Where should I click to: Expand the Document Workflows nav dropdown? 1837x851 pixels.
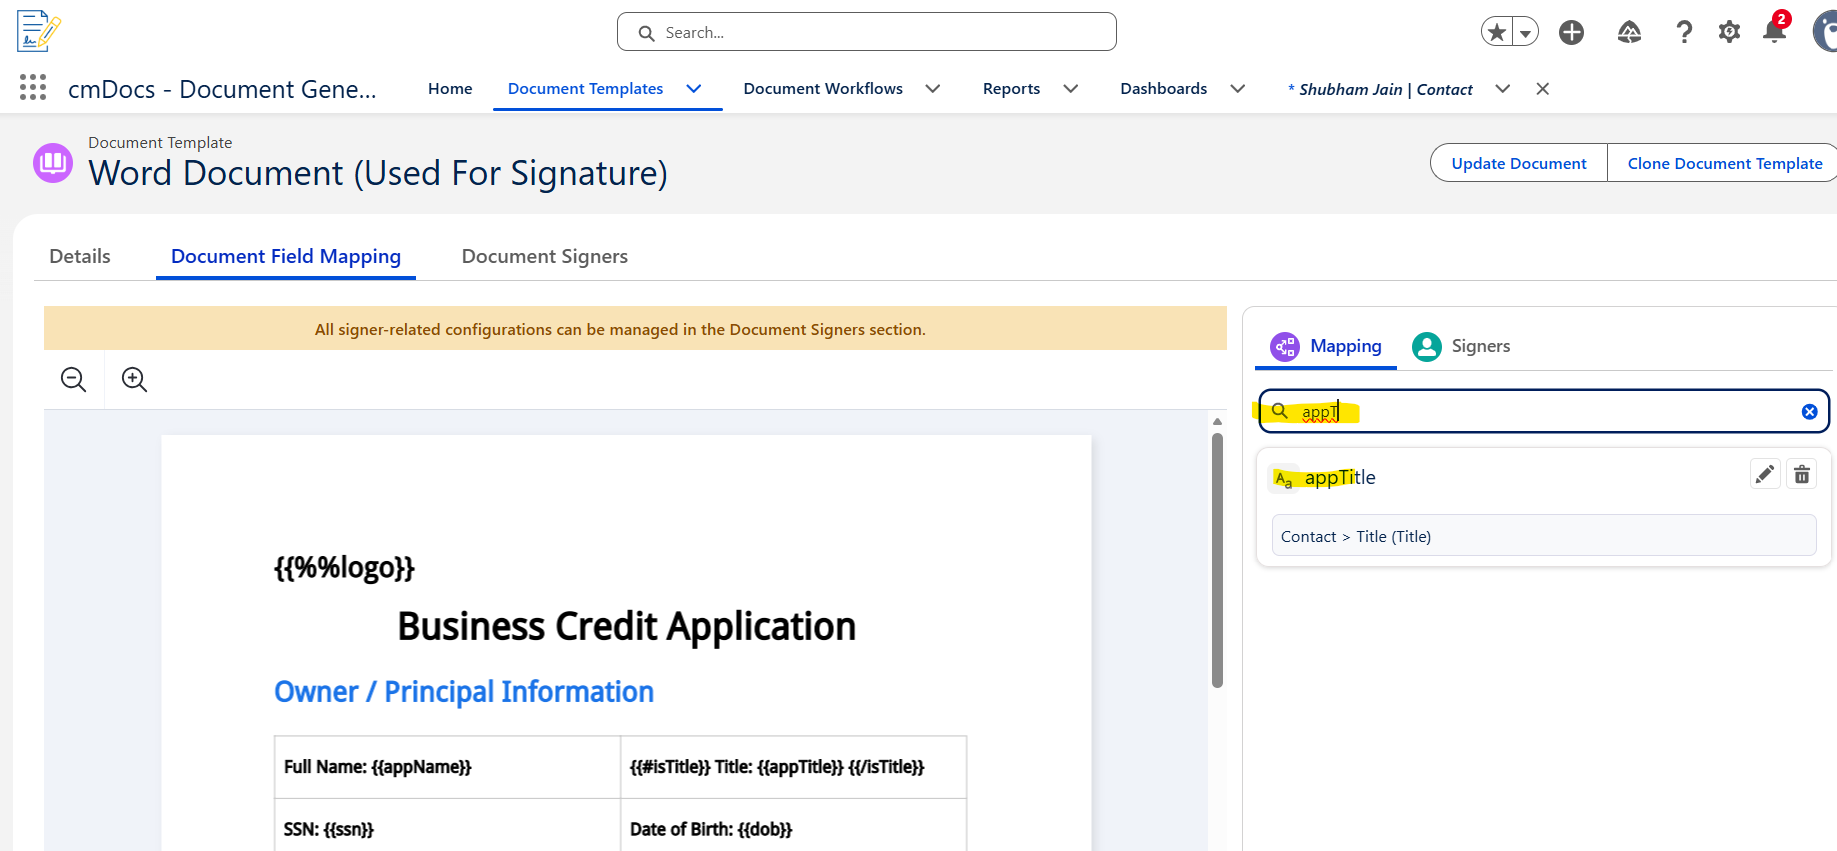932,89
